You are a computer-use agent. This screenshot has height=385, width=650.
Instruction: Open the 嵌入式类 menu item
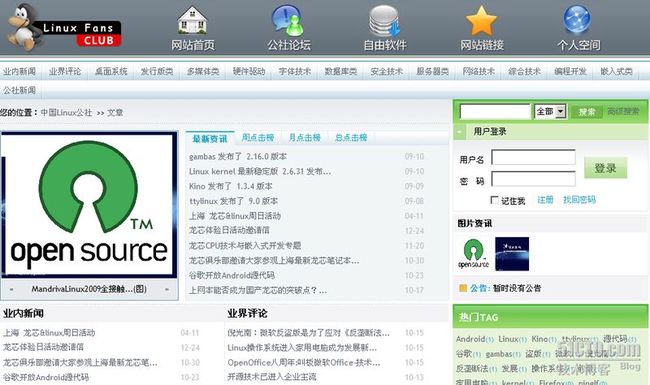point(616,71)
